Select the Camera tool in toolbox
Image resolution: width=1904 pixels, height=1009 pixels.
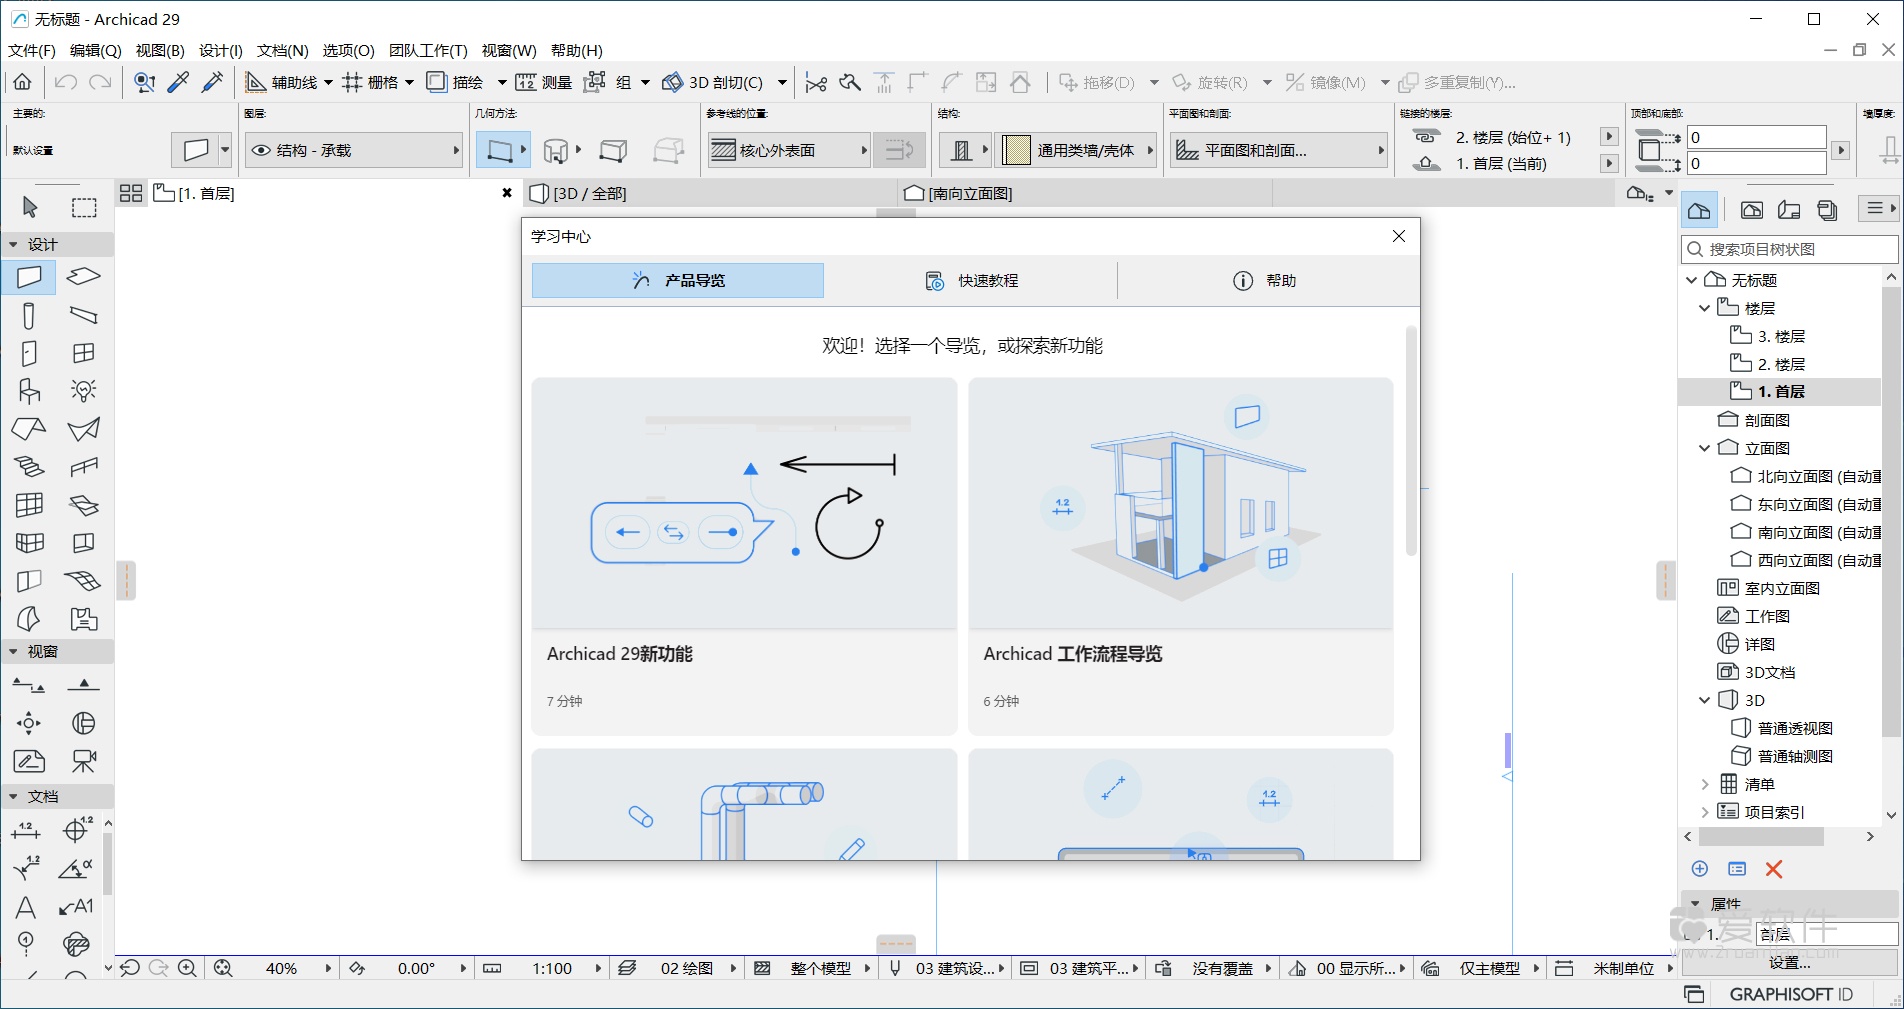pyautogui.click(x=84, y=761)
